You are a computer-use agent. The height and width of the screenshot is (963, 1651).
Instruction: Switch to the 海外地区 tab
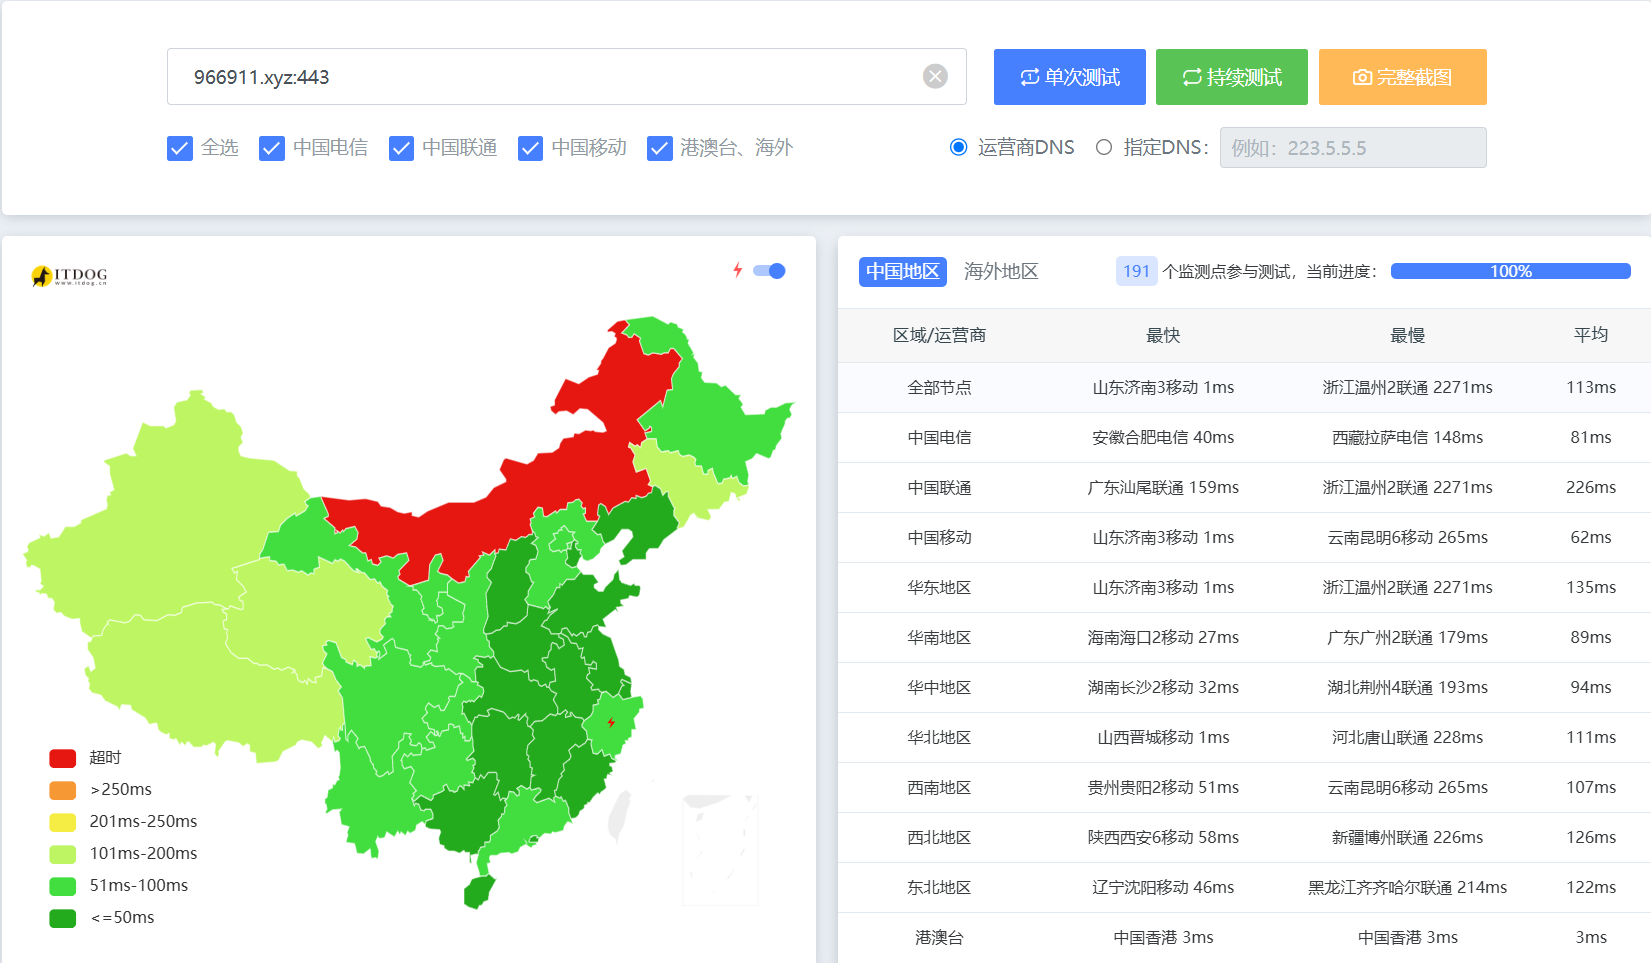[x=1001, y=271]
